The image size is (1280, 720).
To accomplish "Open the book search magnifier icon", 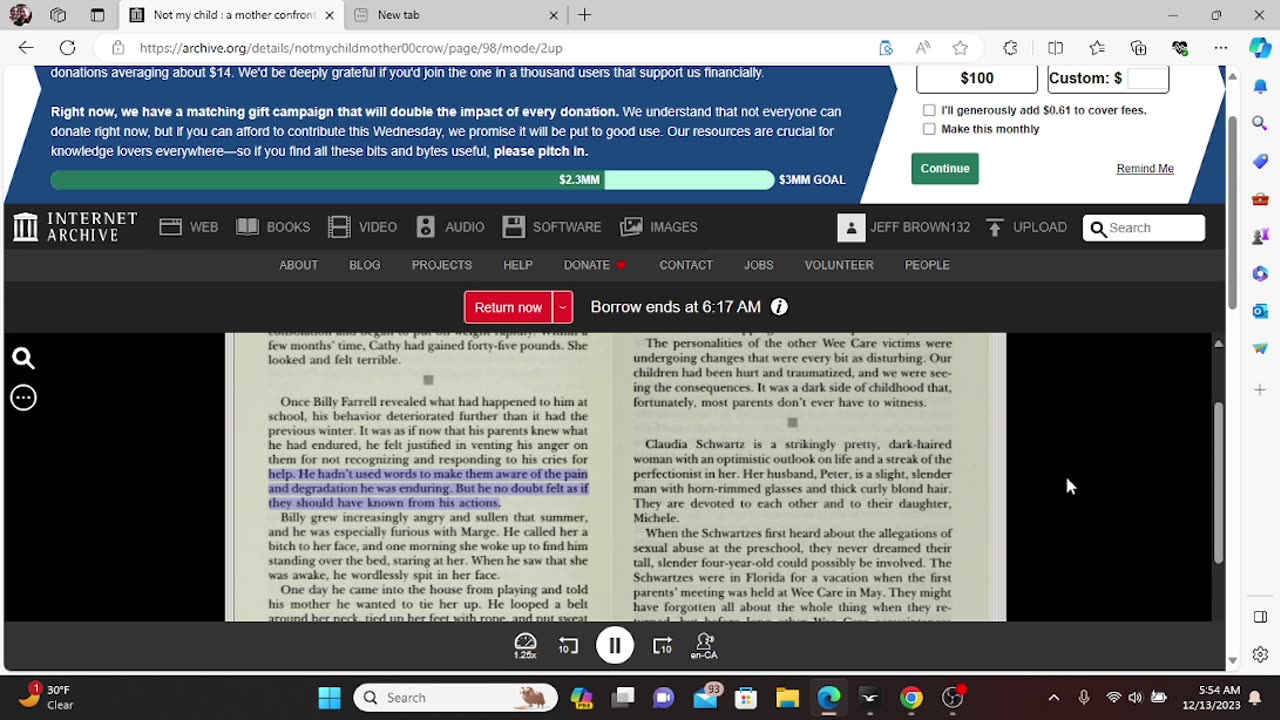I will (23, 358).
